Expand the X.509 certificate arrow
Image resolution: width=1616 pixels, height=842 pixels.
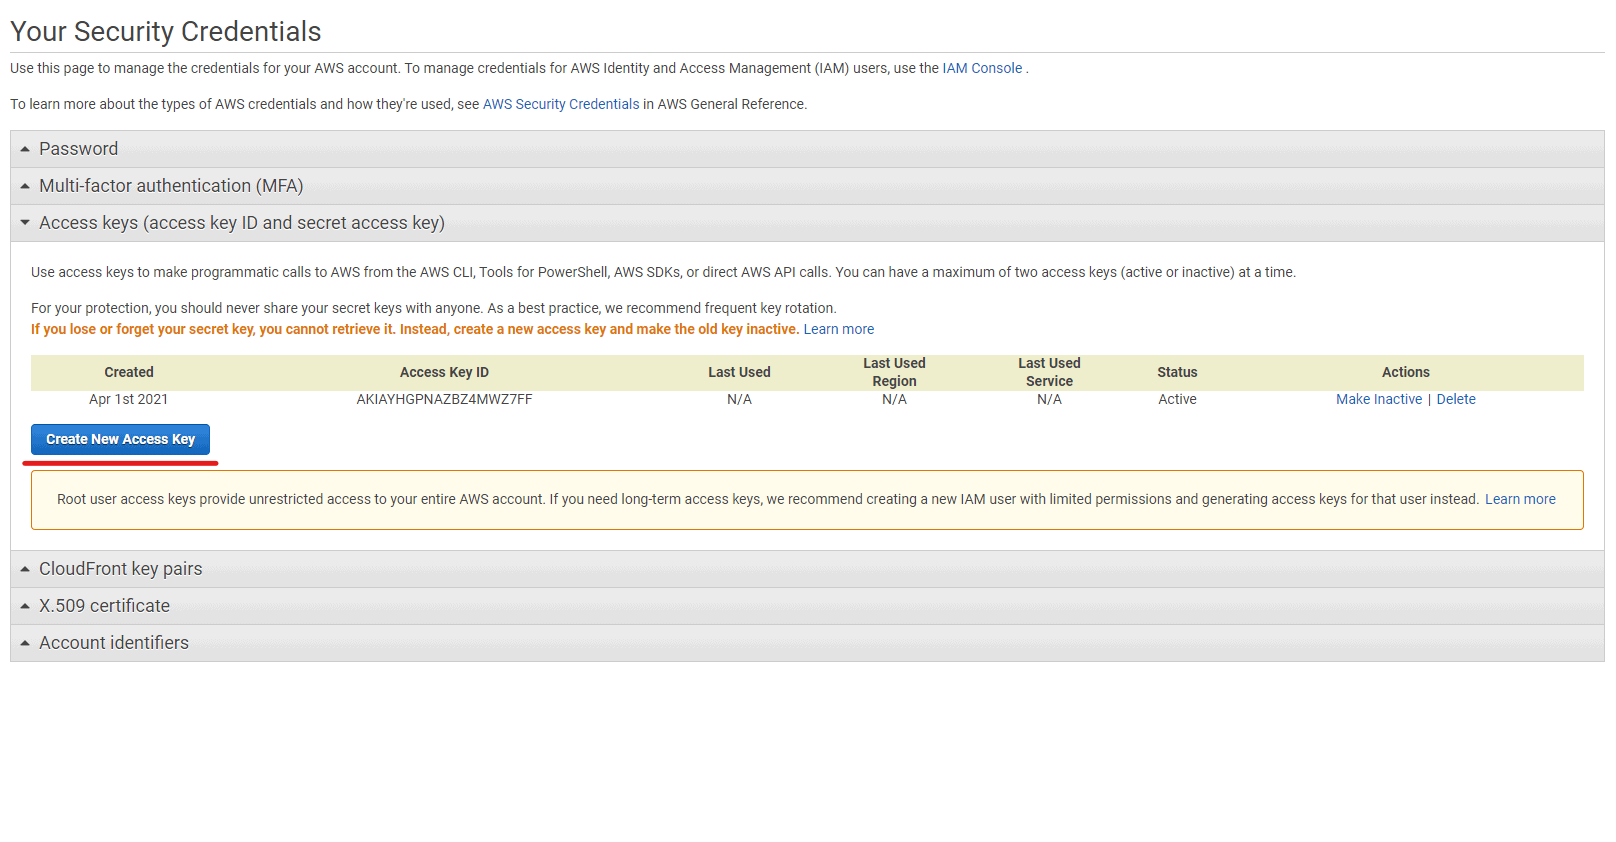25,606
